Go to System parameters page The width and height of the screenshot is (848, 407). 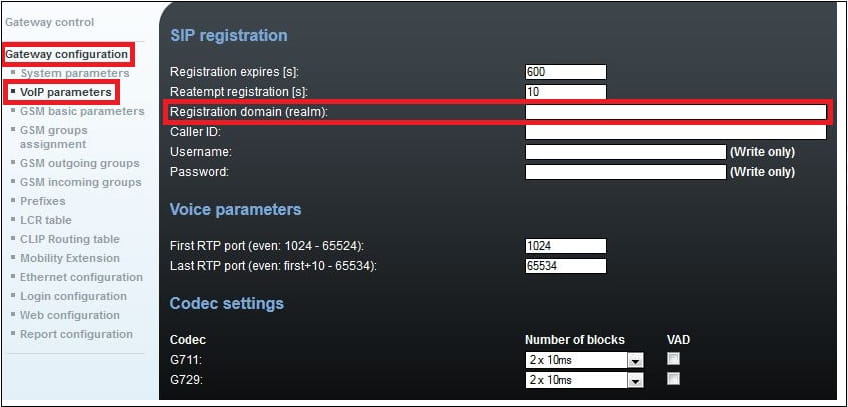tap(75, 73)
